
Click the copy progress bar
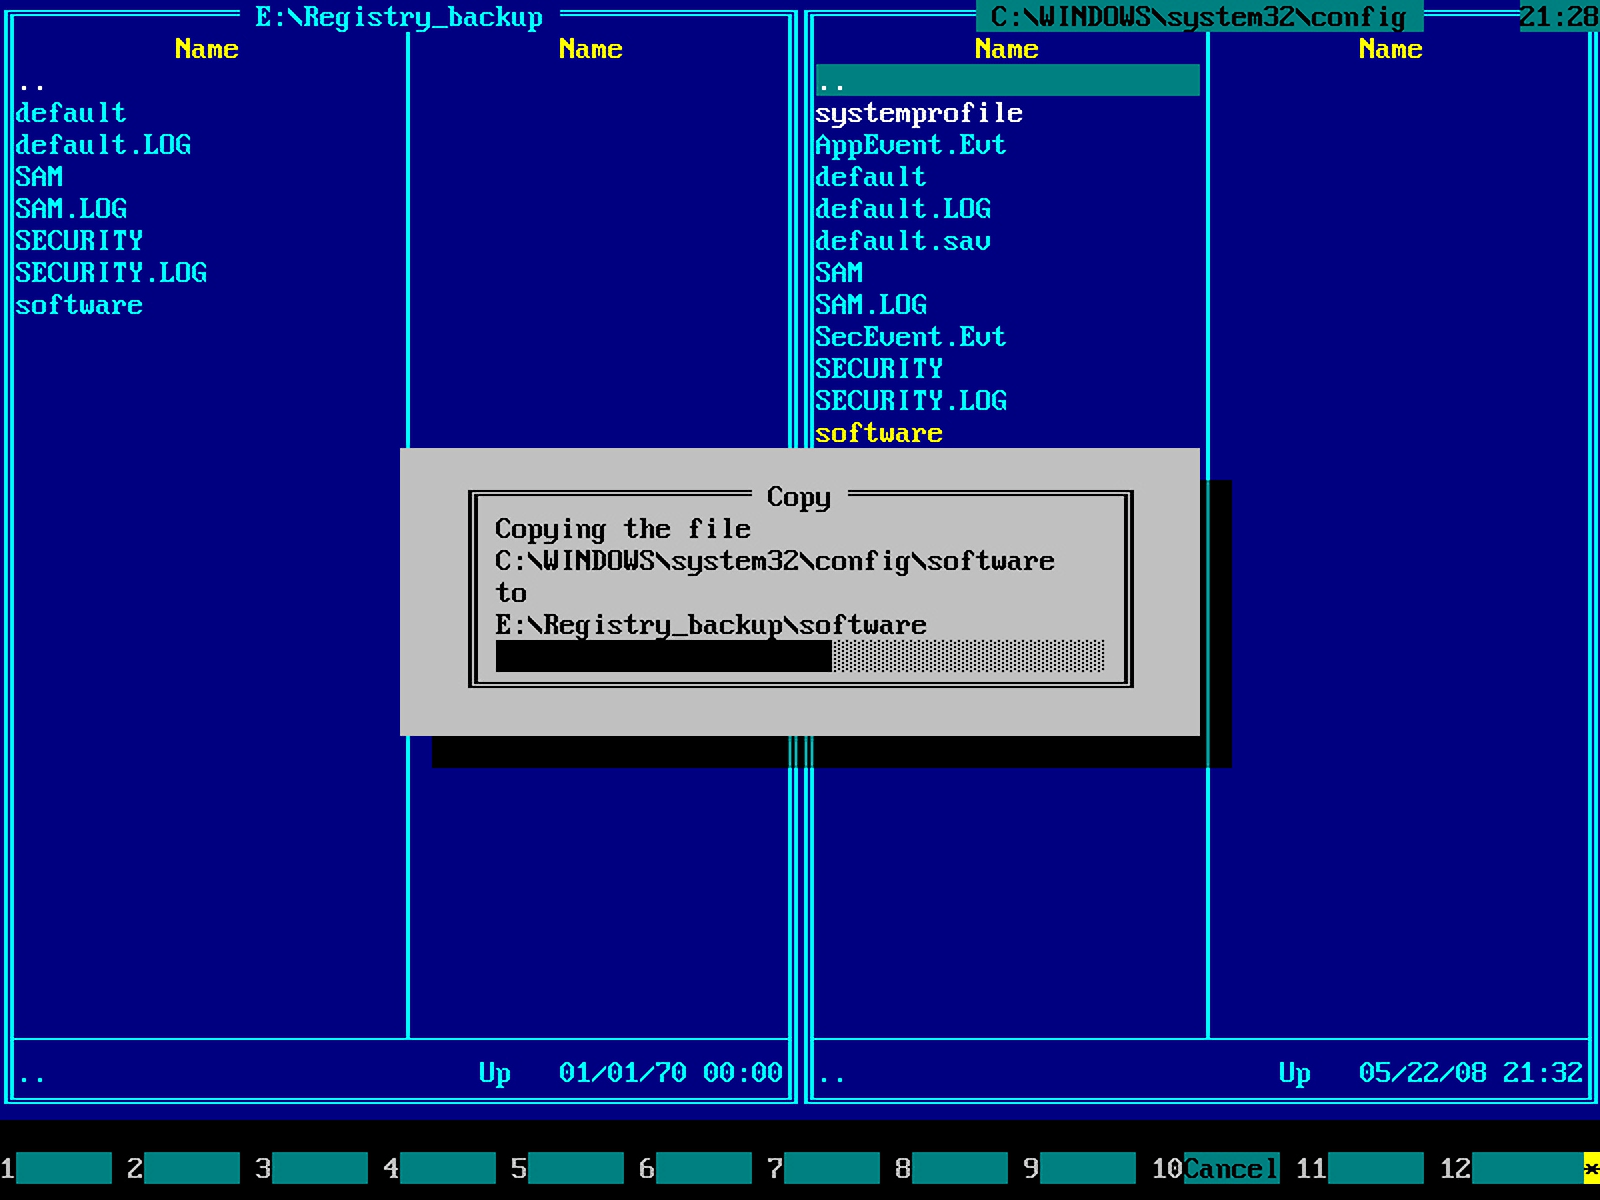click(800, 656)
